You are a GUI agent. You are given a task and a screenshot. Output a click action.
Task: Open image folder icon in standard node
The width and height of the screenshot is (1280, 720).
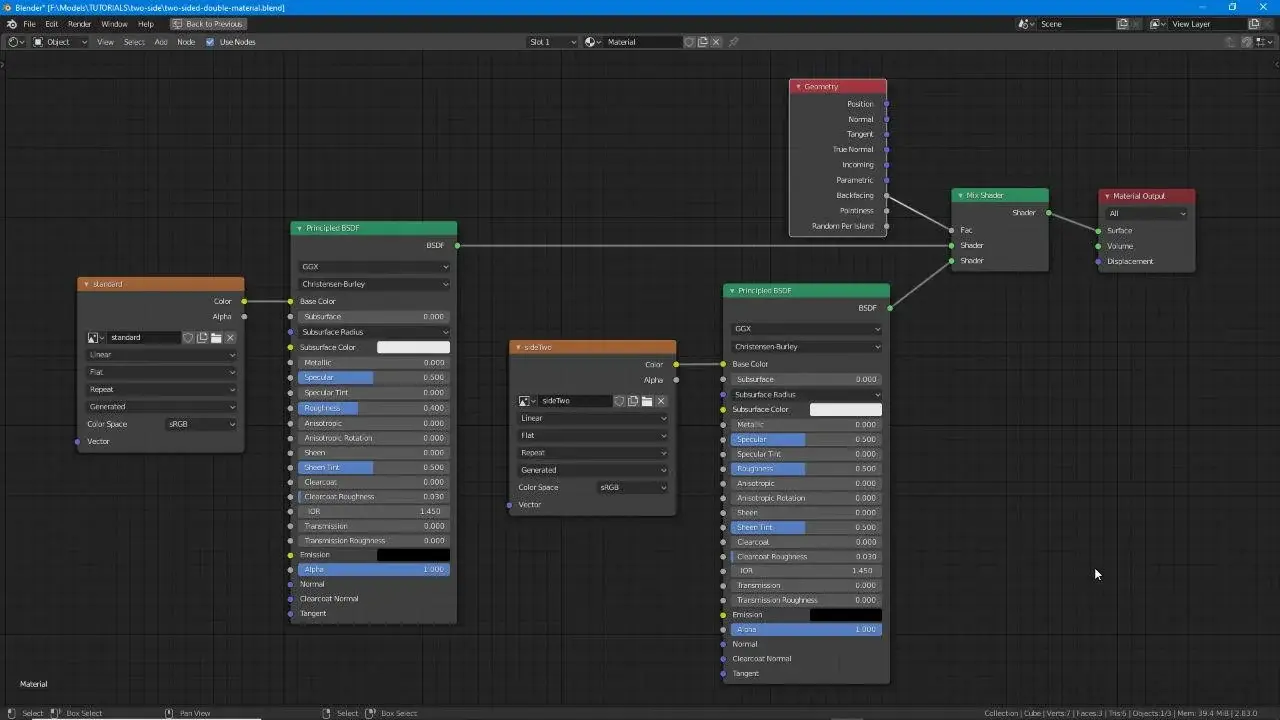coord(216,338)
